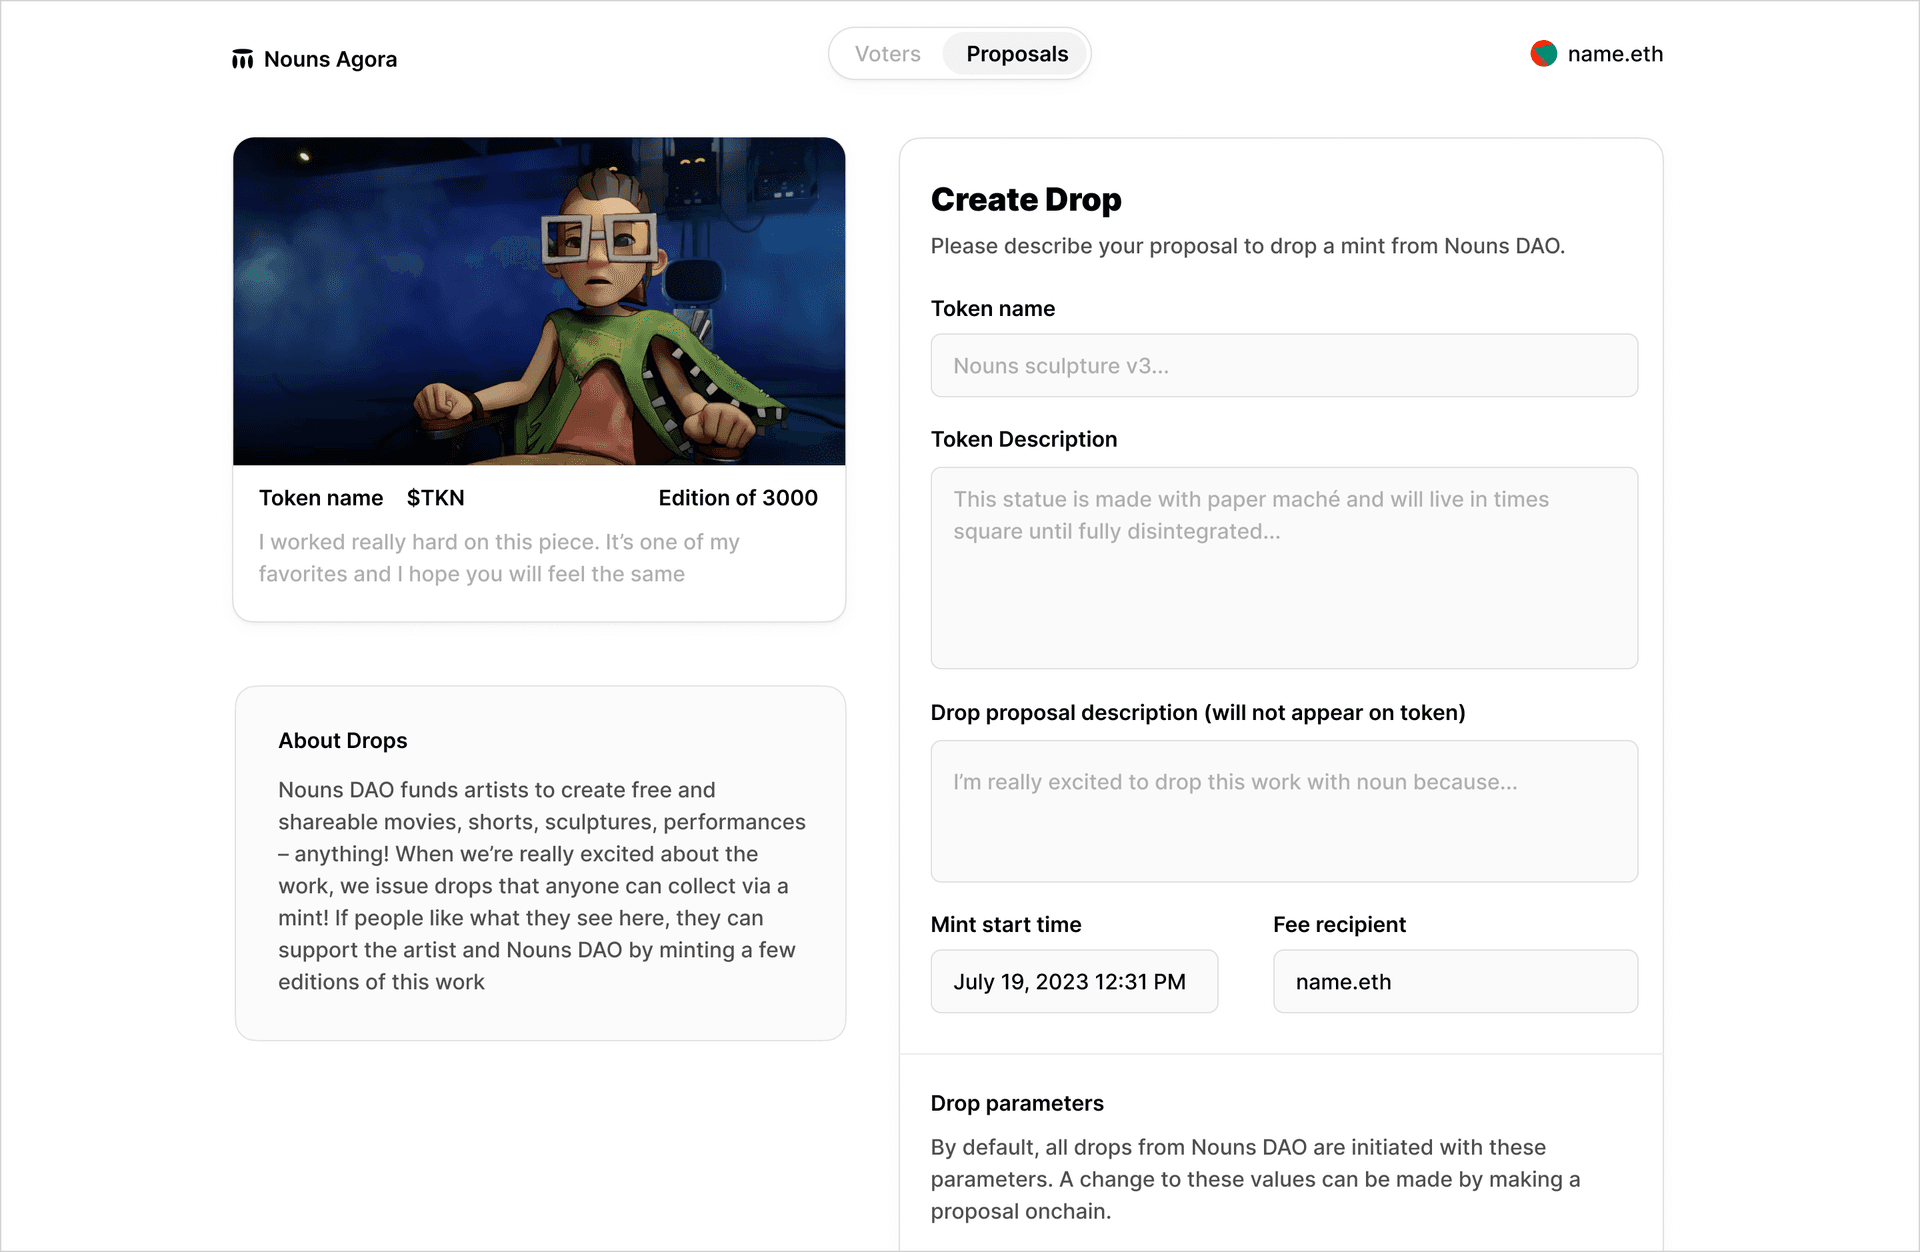
Task: Click the Nouns Agora logo icon
Action: (x=242, y=59)
